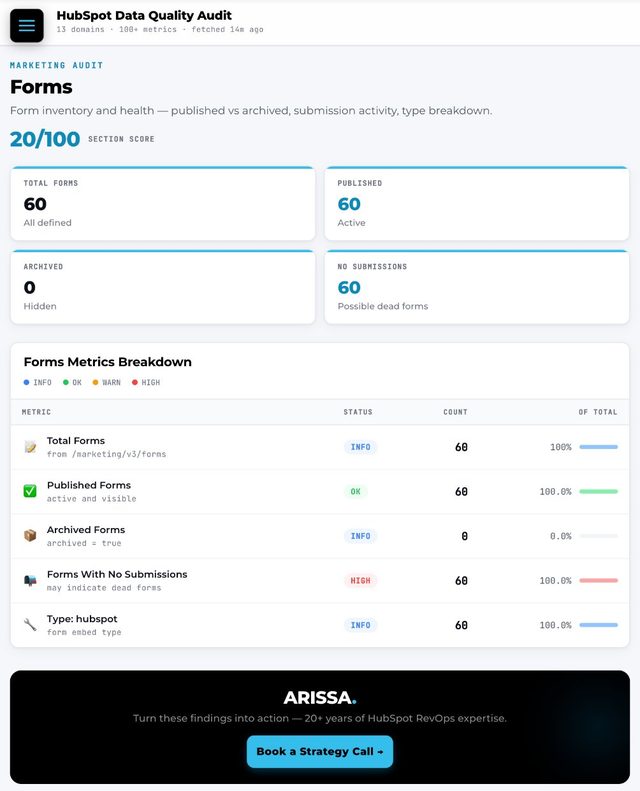Click the orange WARN legend dot

[95, 382]
